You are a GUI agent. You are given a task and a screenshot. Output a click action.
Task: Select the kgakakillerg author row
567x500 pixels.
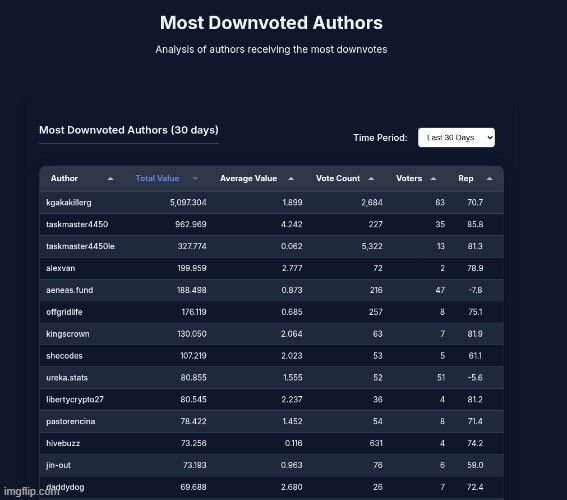click(x=272, y=202)
